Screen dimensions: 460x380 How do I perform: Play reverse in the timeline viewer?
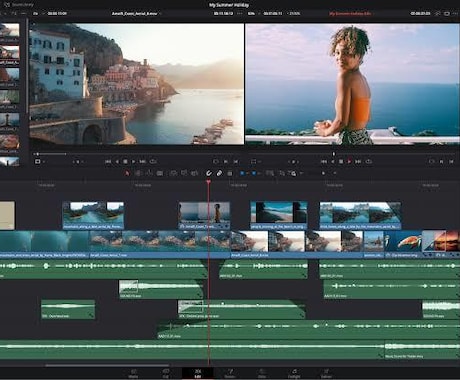(333, 162)
